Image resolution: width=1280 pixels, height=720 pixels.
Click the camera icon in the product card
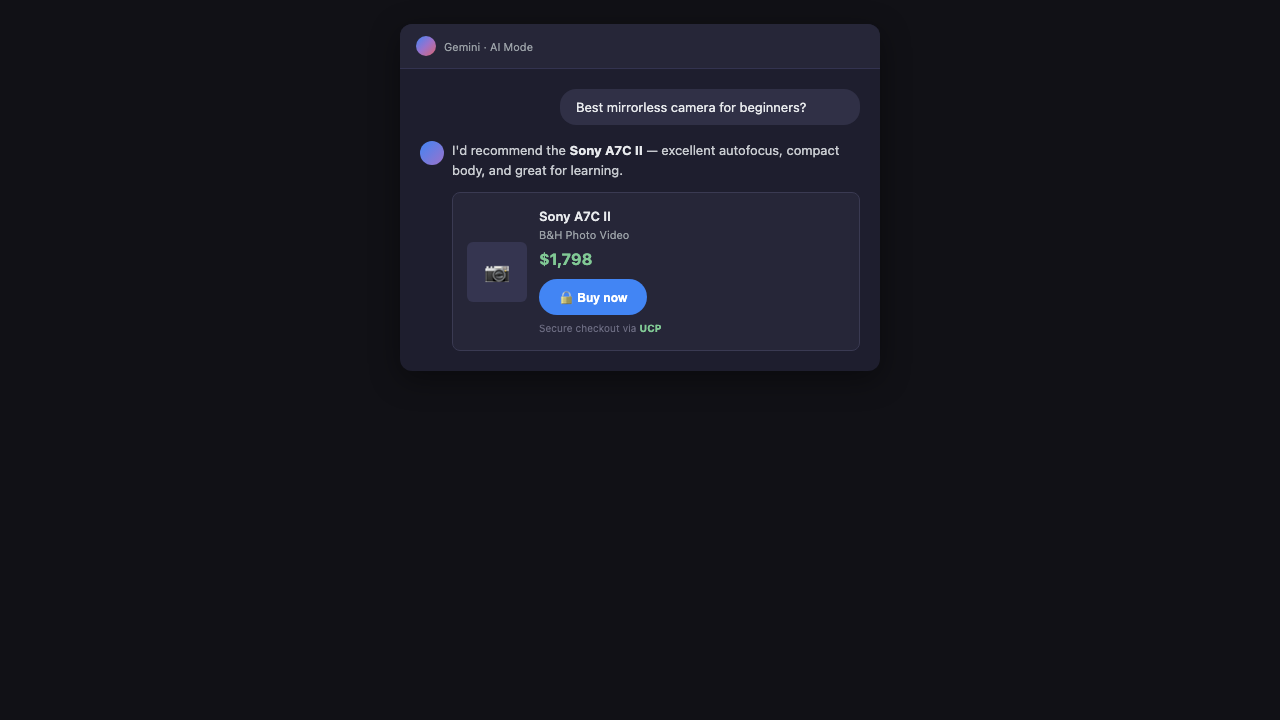tap(497, 271)
